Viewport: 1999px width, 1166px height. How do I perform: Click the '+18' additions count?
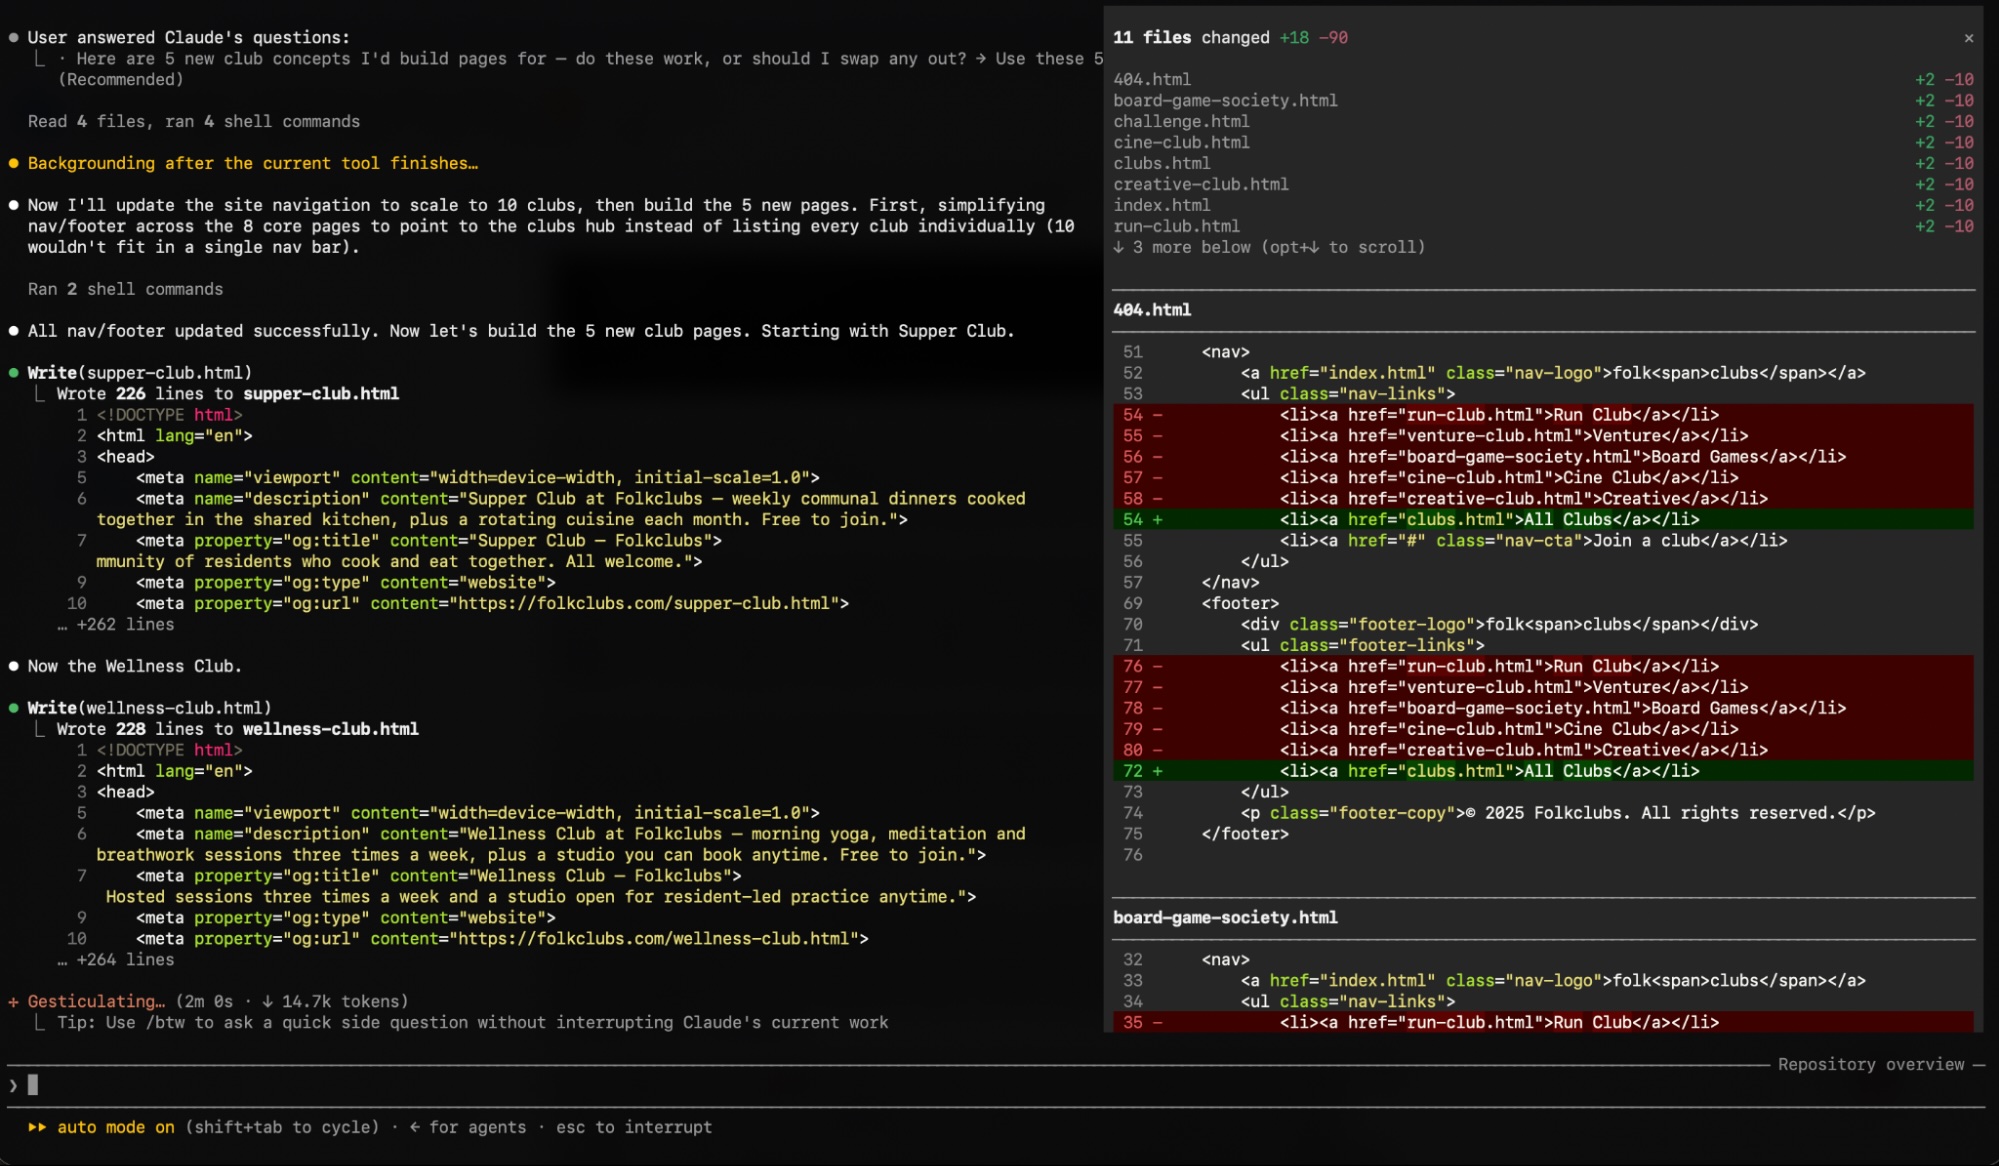click(x=1294, y=37)
